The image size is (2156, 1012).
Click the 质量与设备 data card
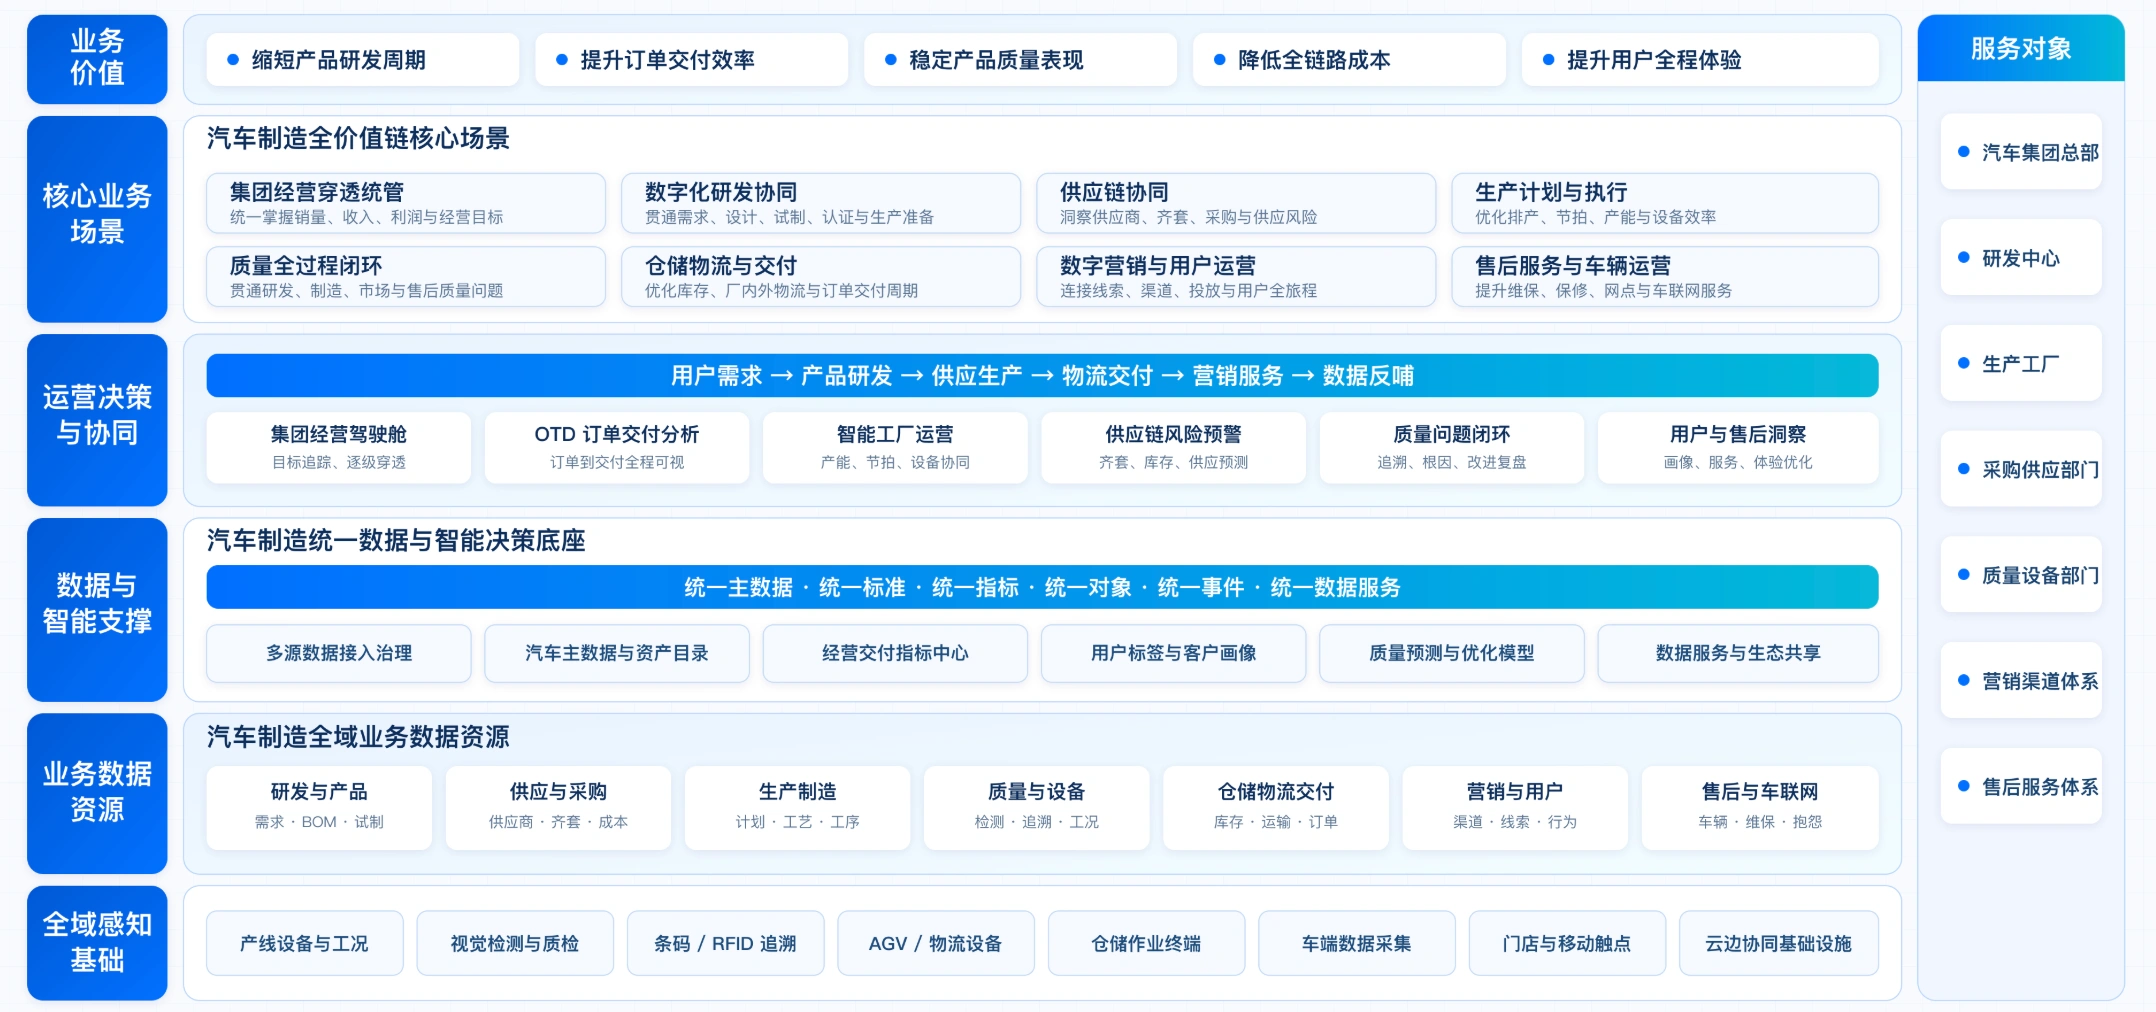click(1036, 807)
